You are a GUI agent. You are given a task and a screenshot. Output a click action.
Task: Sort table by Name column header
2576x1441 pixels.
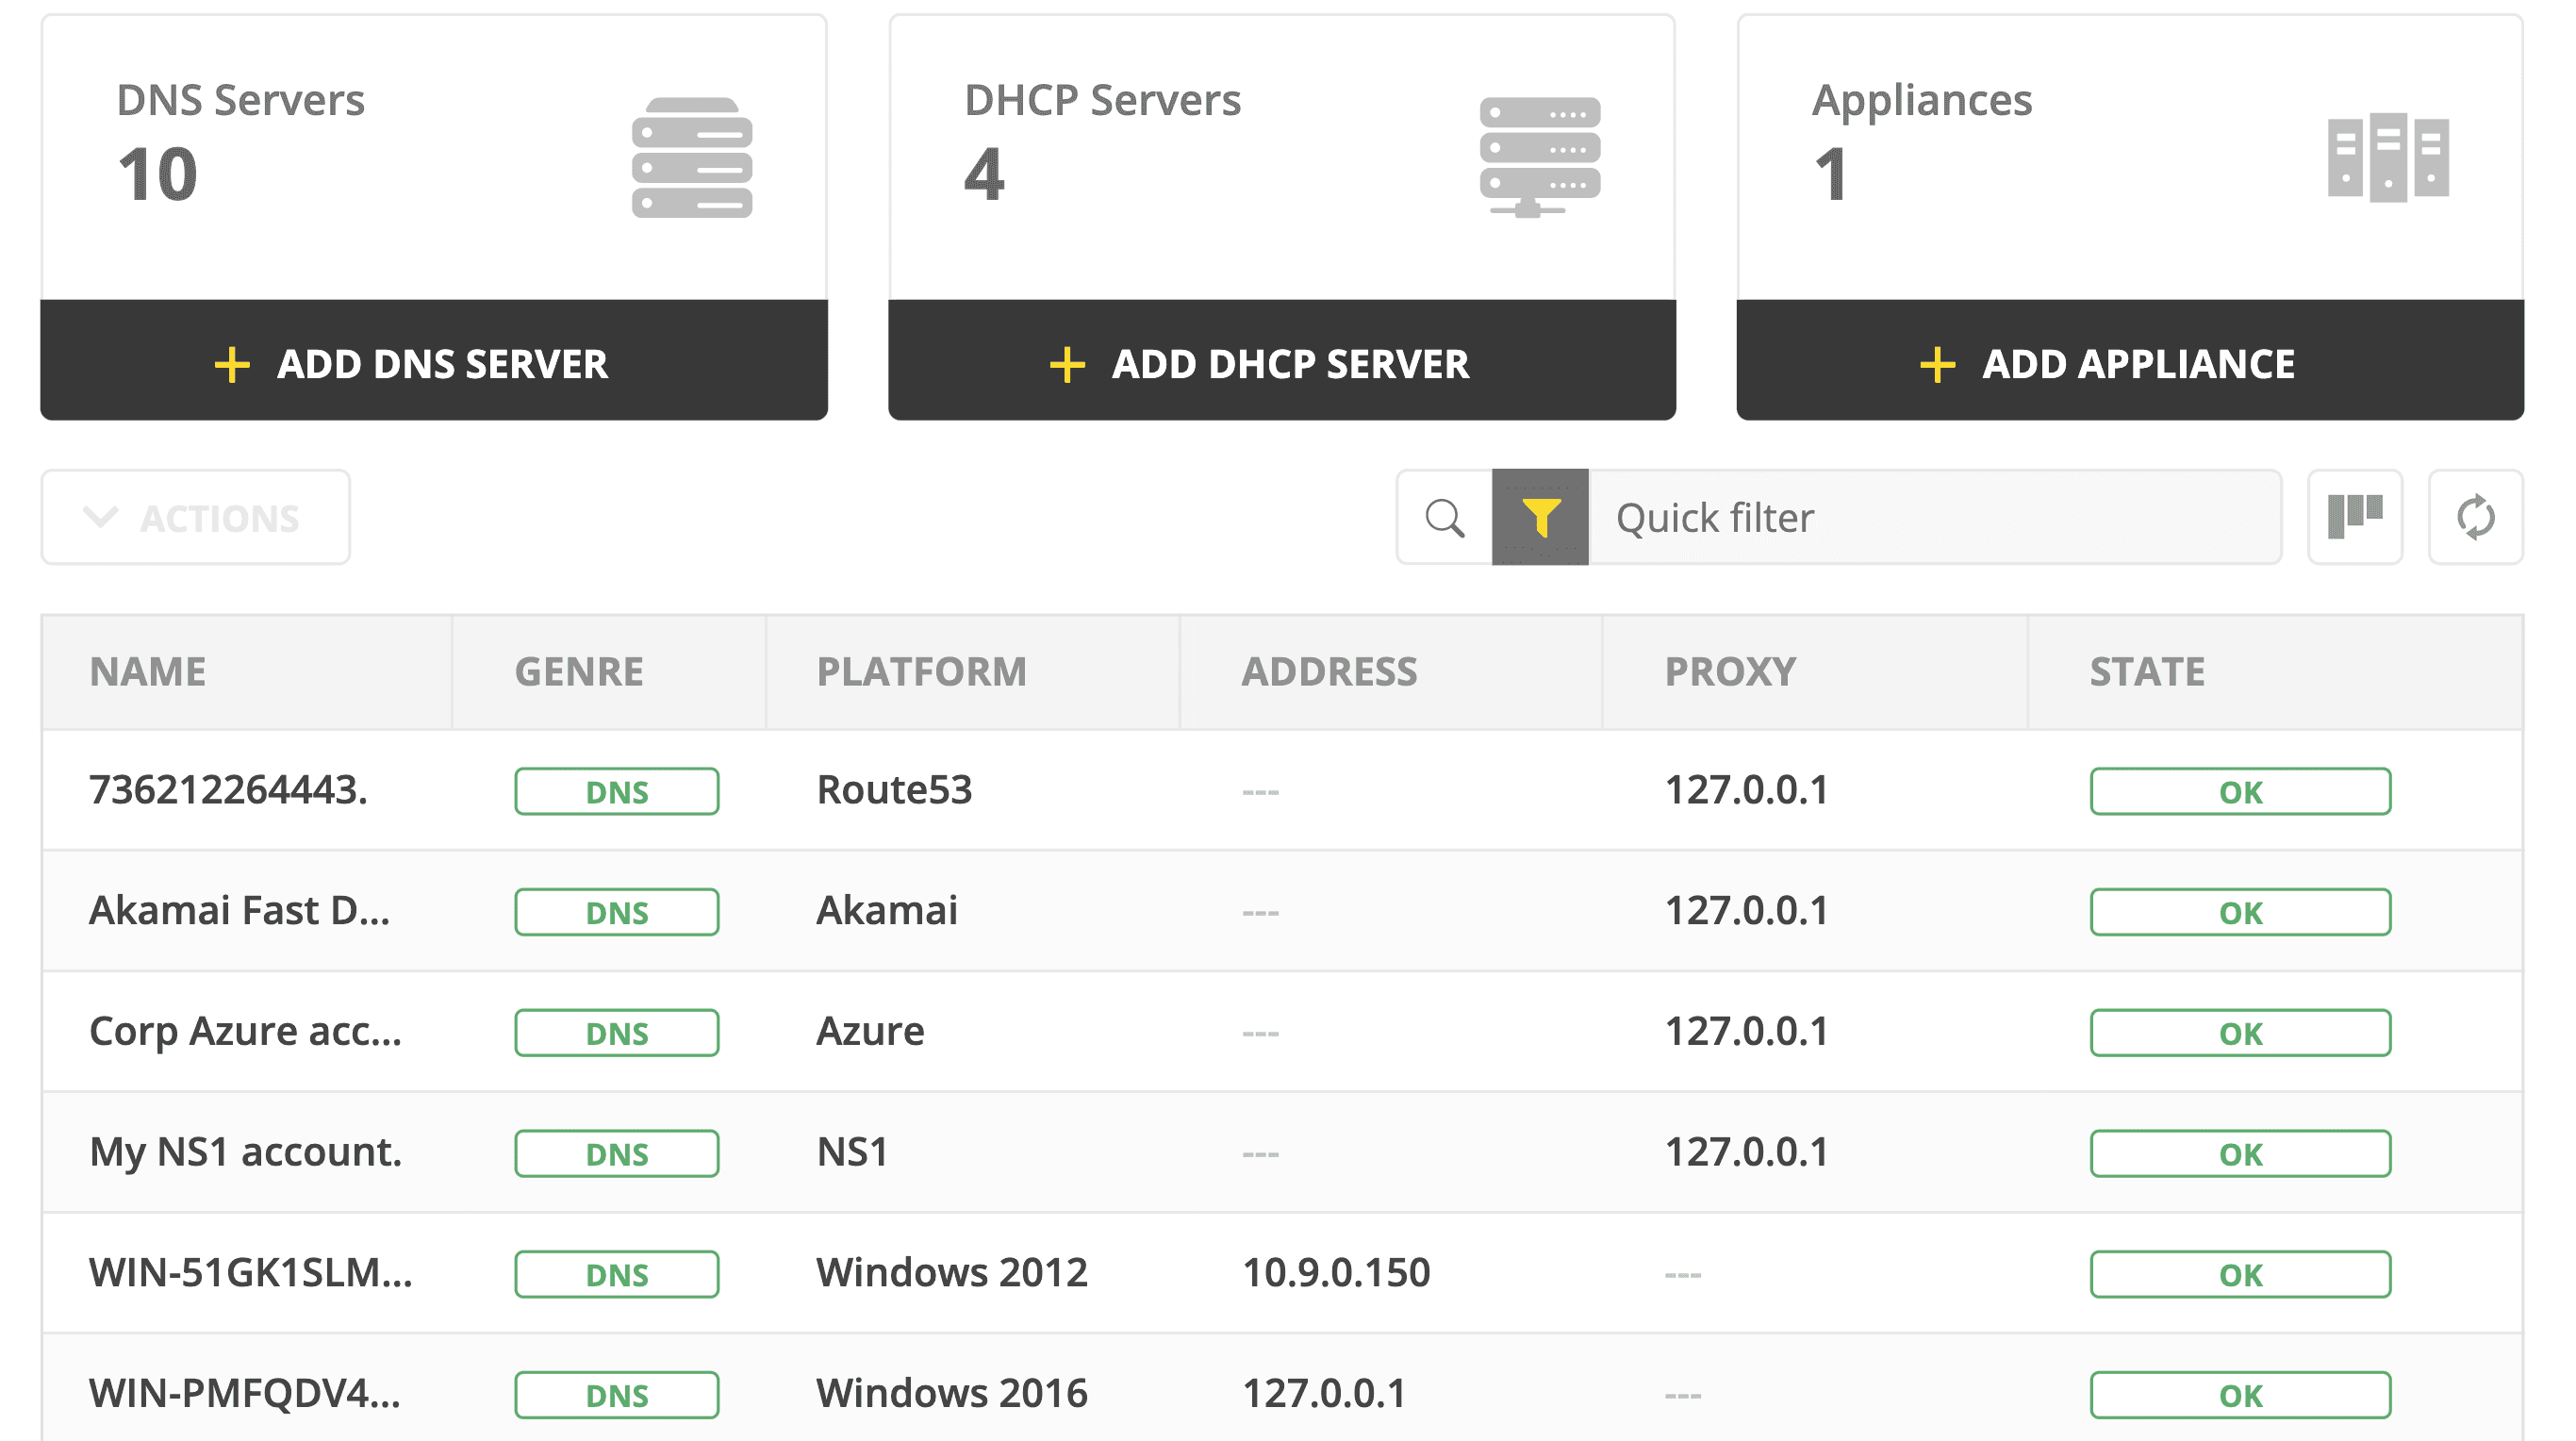pos(148,672)
